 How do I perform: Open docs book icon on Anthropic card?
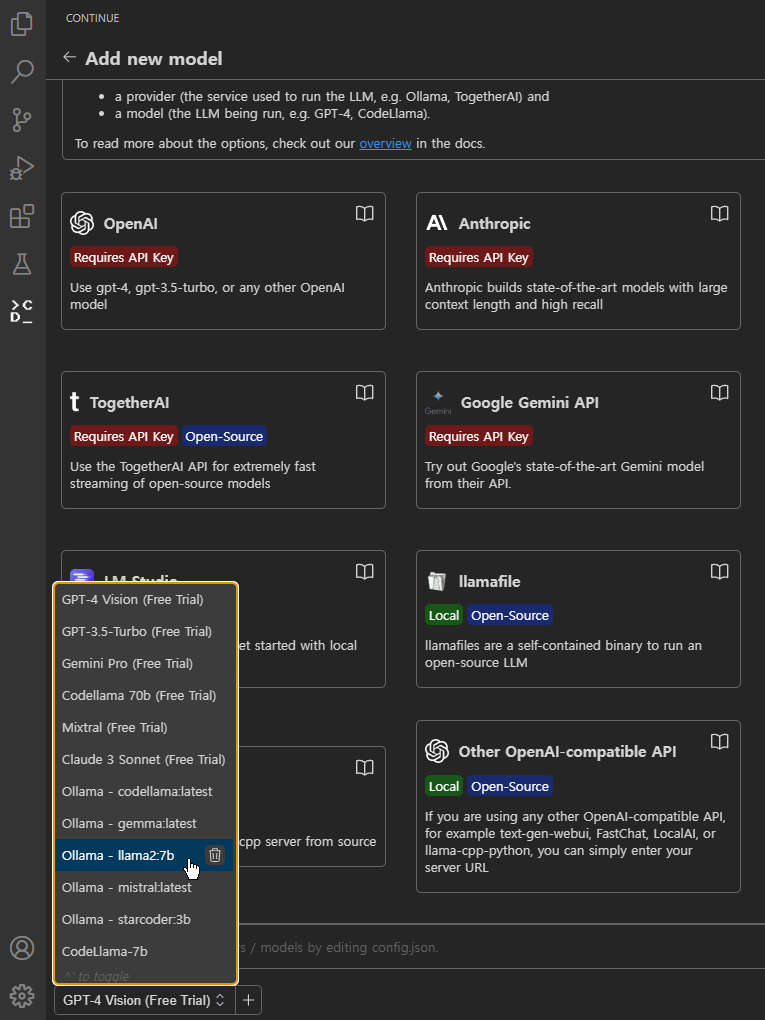coord(719,213)
